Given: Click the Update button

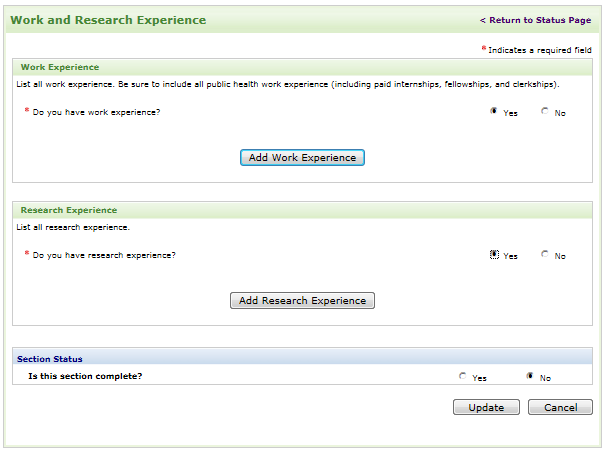Looking at the screenshot, I should coord(486,407).
